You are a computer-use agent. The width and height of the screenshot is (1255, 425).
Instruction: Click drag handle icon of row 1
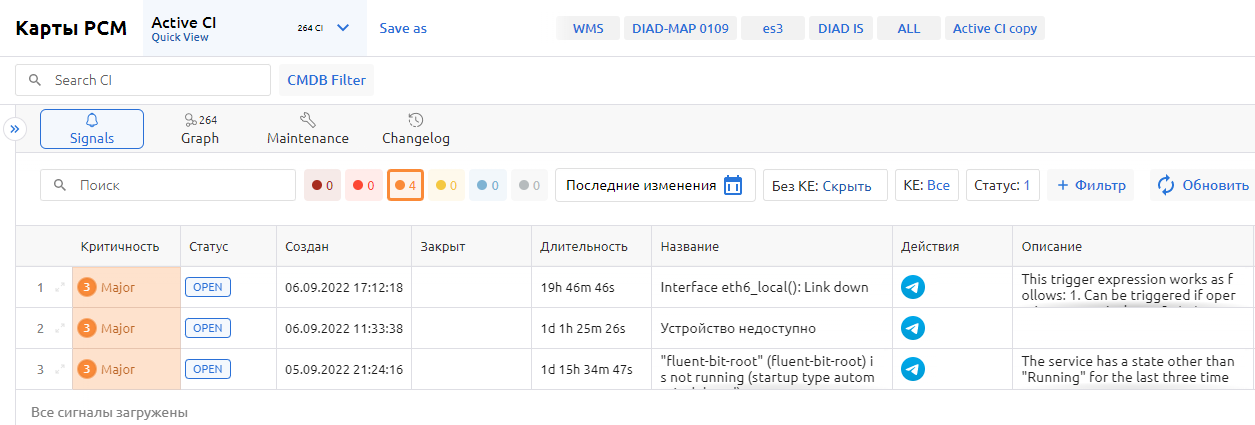pos(60,288)
